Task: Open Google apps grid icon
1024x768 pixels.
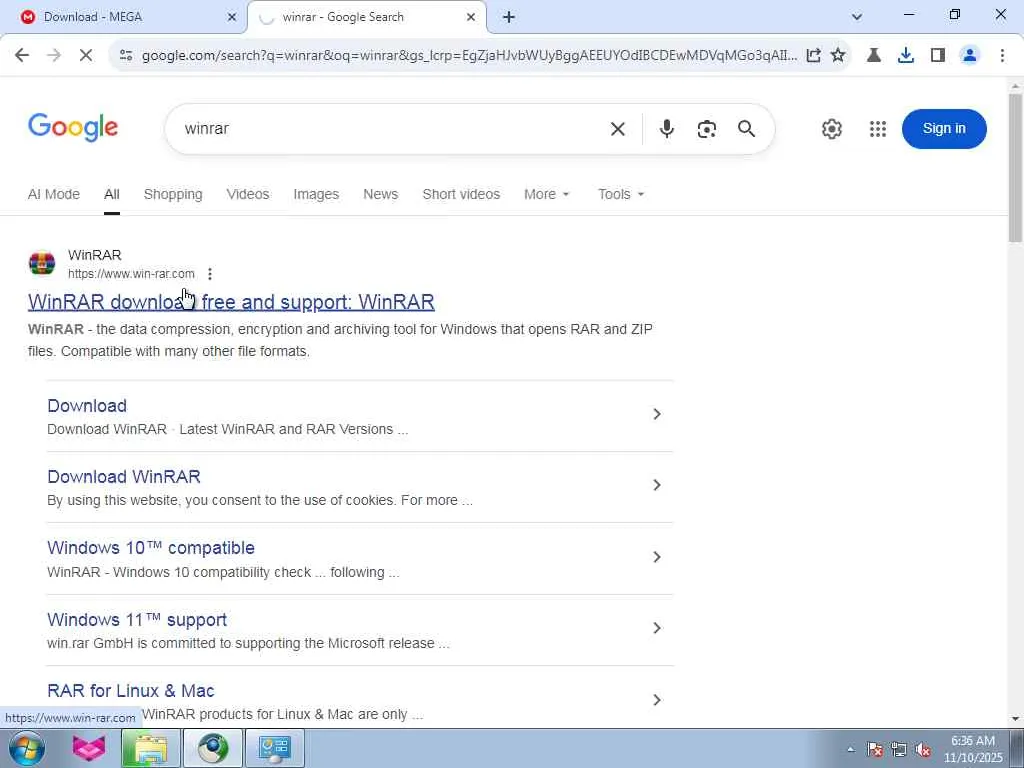Action: coord(878,129)
